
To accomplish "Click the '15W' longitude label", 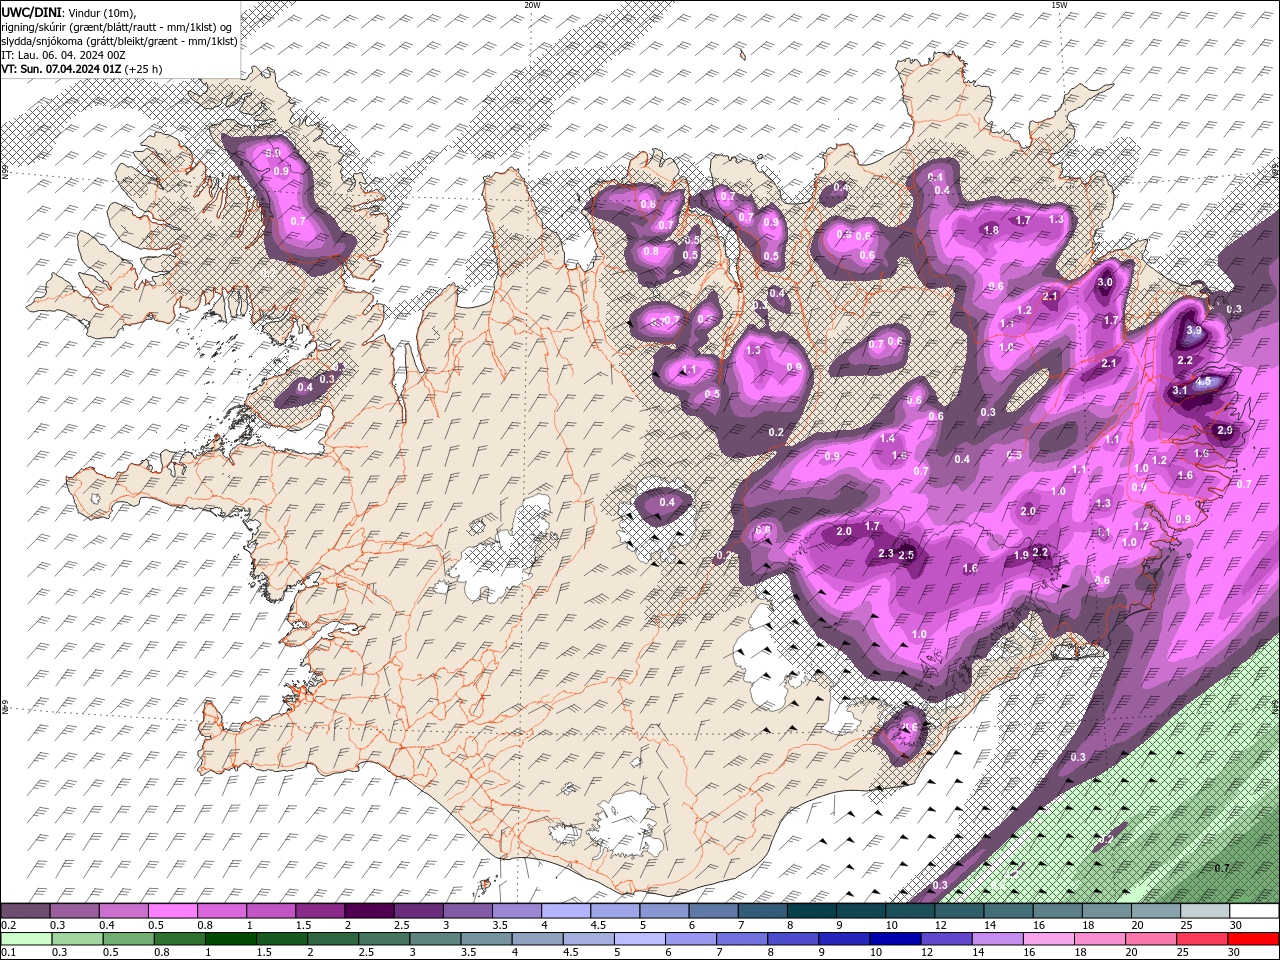I will click(1059, 5).
